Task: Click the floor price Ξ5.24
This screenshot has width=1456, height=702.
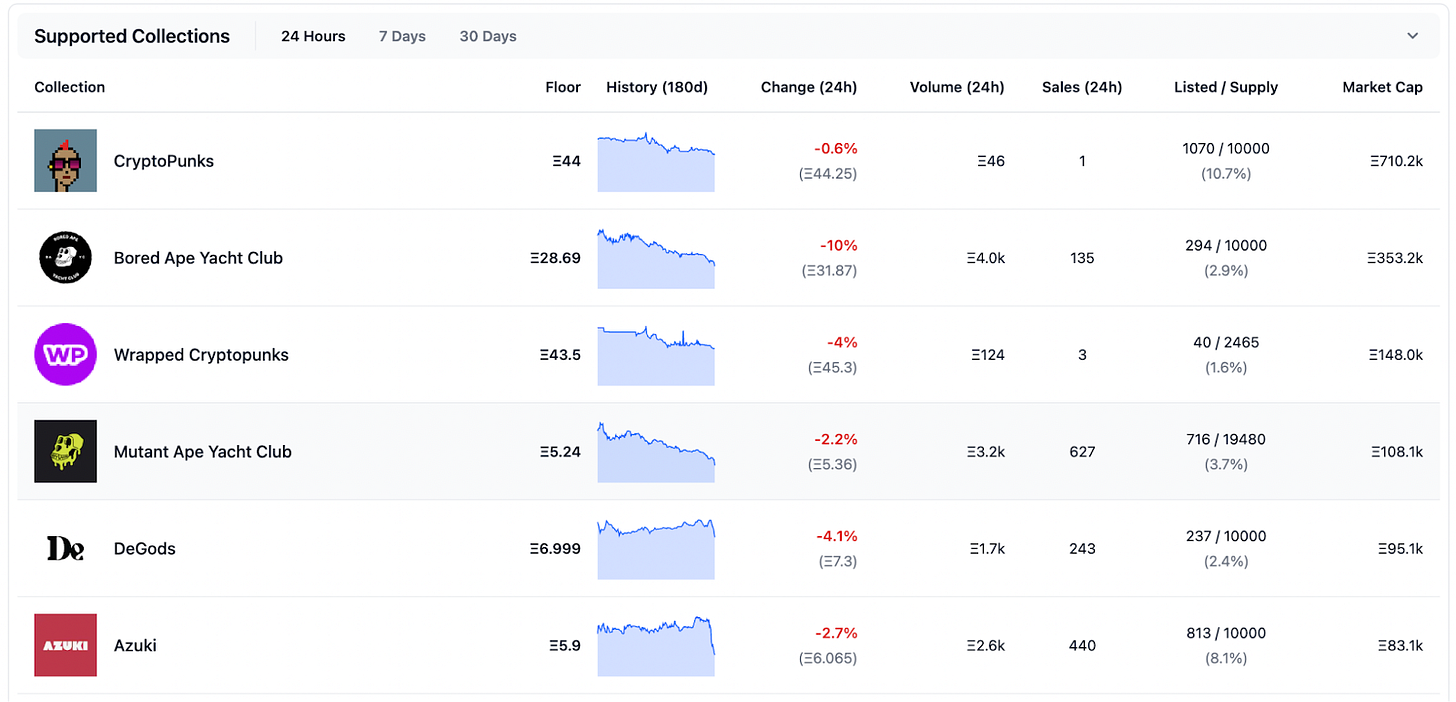Action: pos(560,452)
